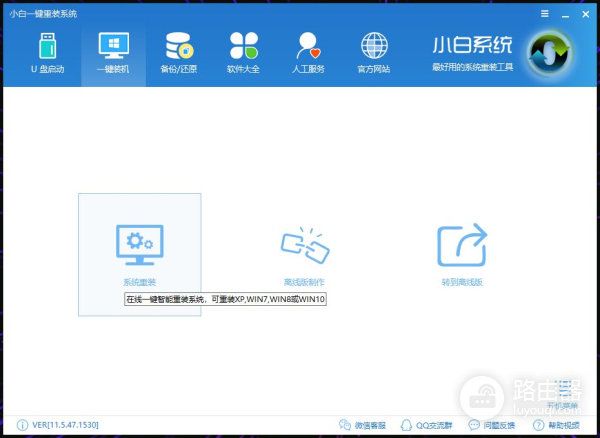Viewport: 600px width, 438px height.
Task: Minimize the 小白一键重装系统 window
Action: (x=565, y=15)
